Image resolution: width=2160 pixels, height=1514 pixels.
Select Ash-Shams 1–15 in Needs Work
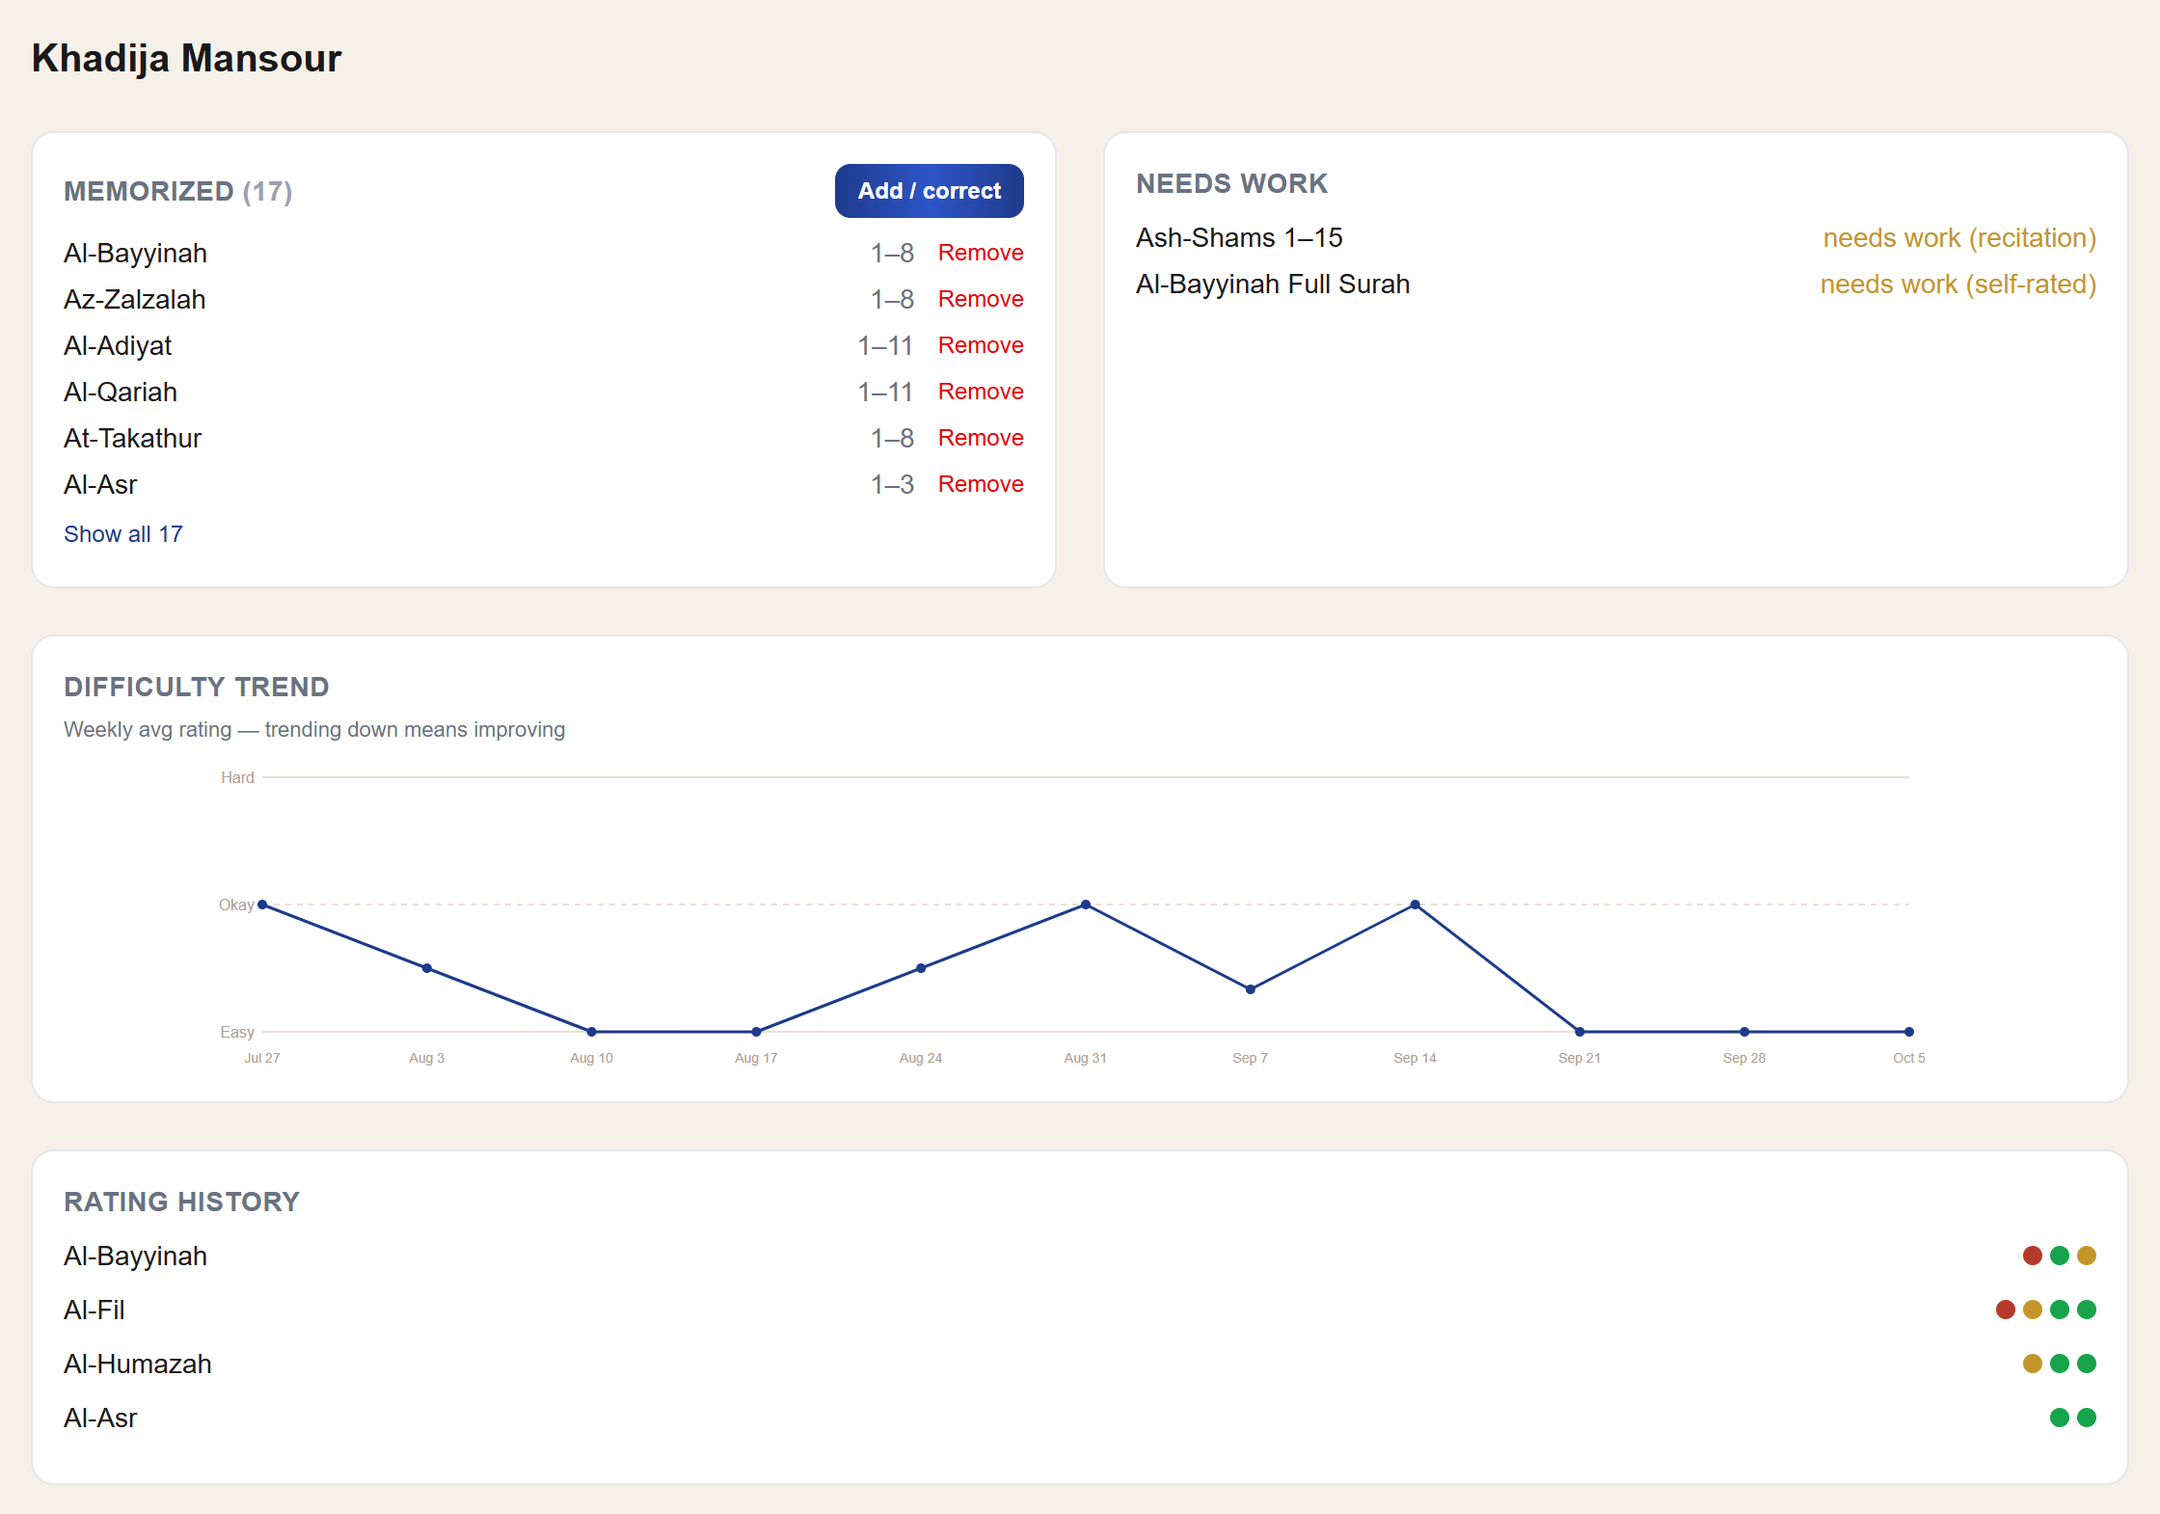(1239, 238)
